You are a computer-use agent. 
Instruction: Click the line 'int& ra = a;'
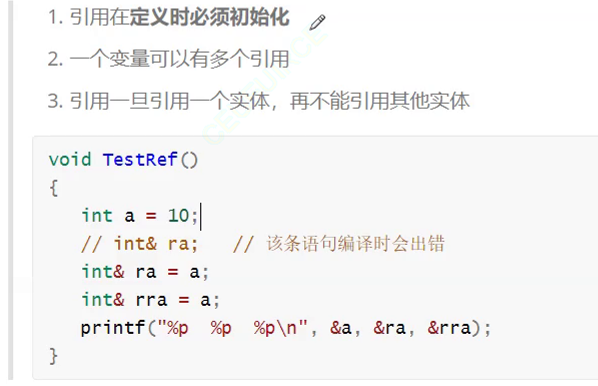(145, 272)
